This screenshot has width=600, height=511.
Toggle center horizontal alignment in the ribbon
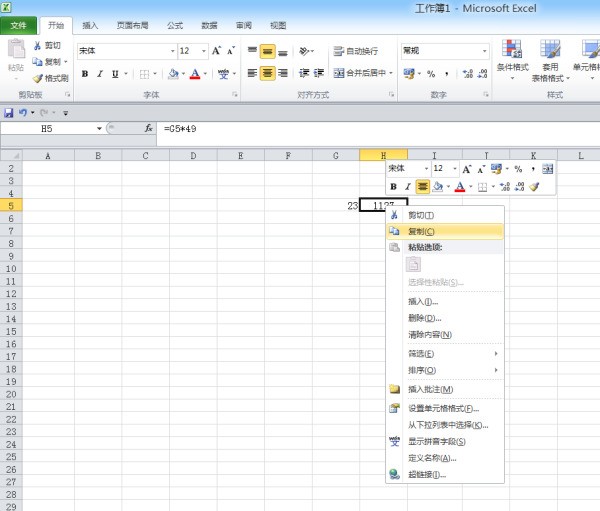point(267,73)
